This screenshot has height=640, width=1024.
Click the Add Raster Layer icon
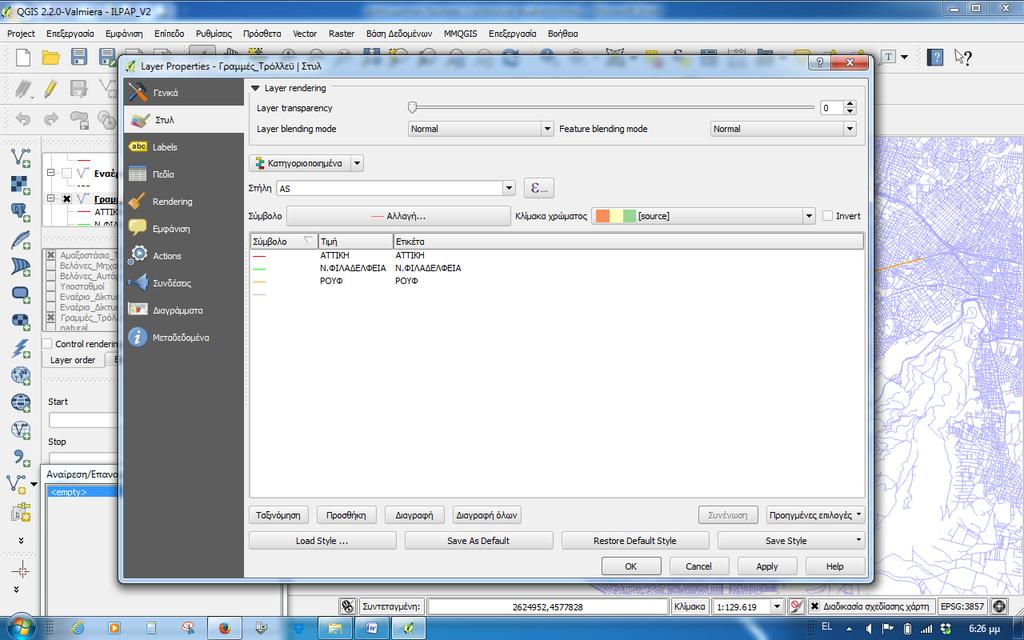pos(20,185)
